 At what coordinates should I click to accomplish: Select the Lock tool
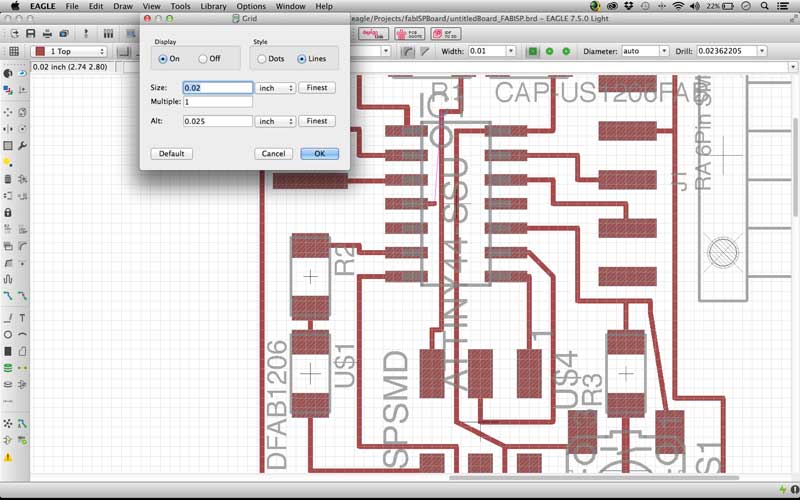tap(8, 212)
